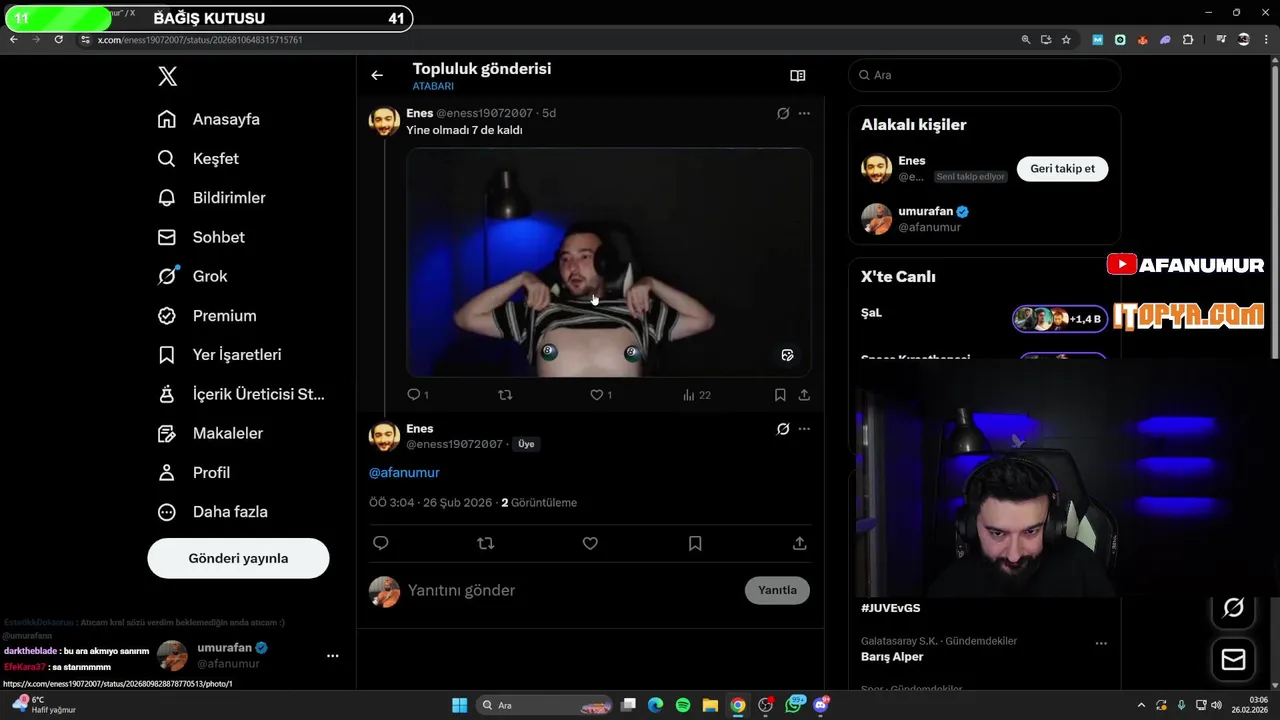Open Discord from the taskbar

(x=821, y=705)
